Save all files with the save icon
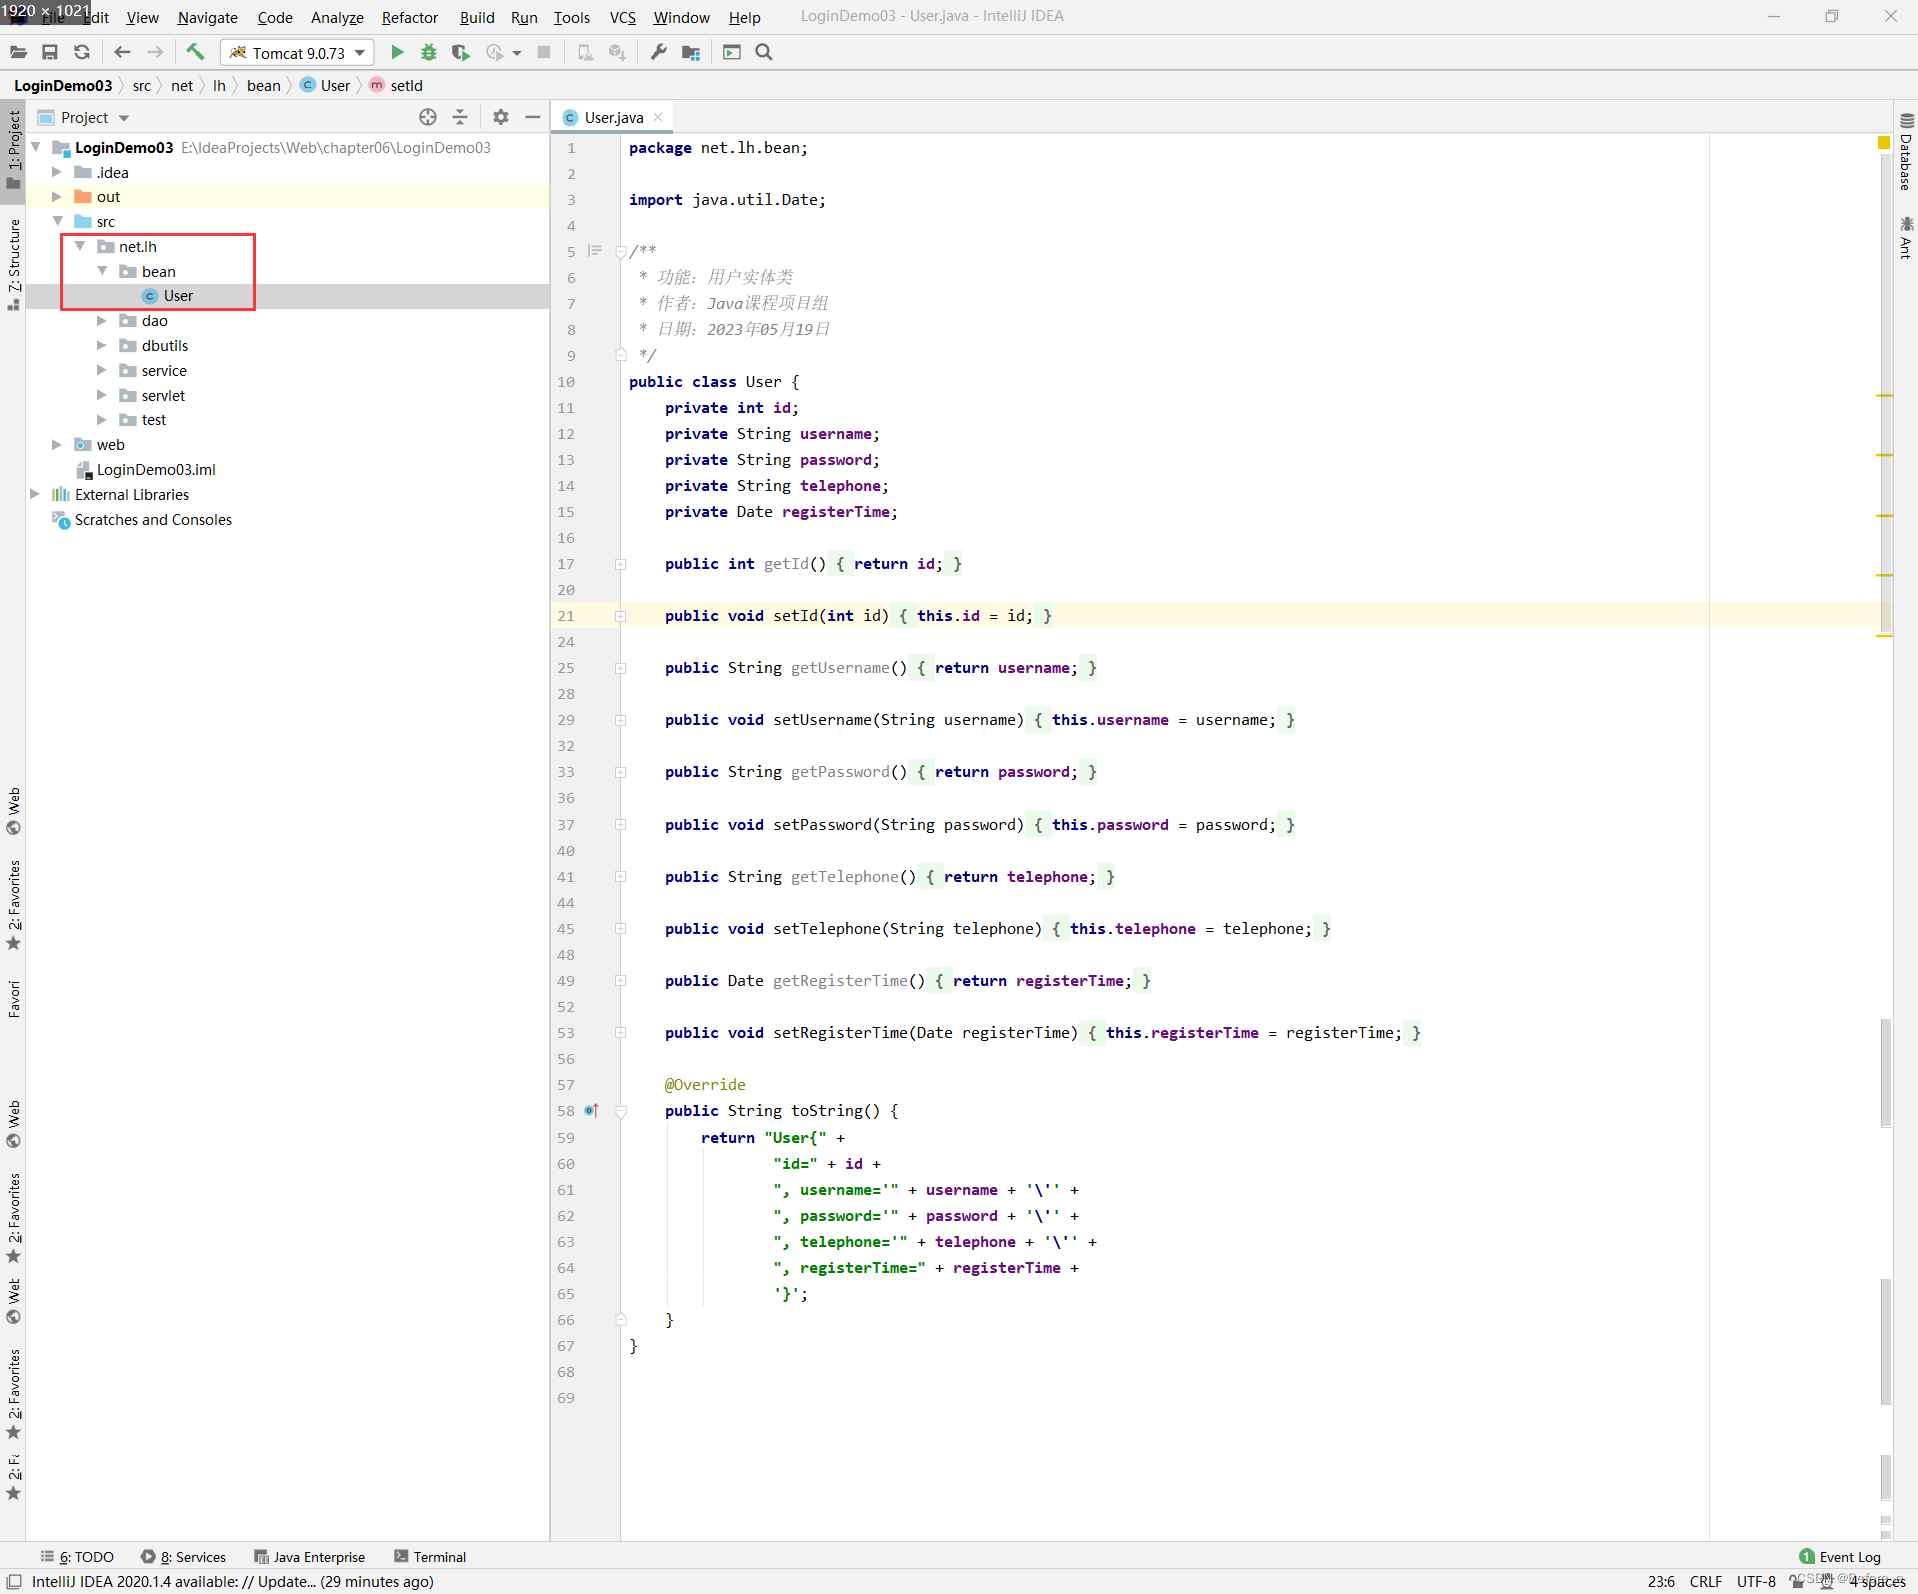The image size is (1918, 1594). 50,52
